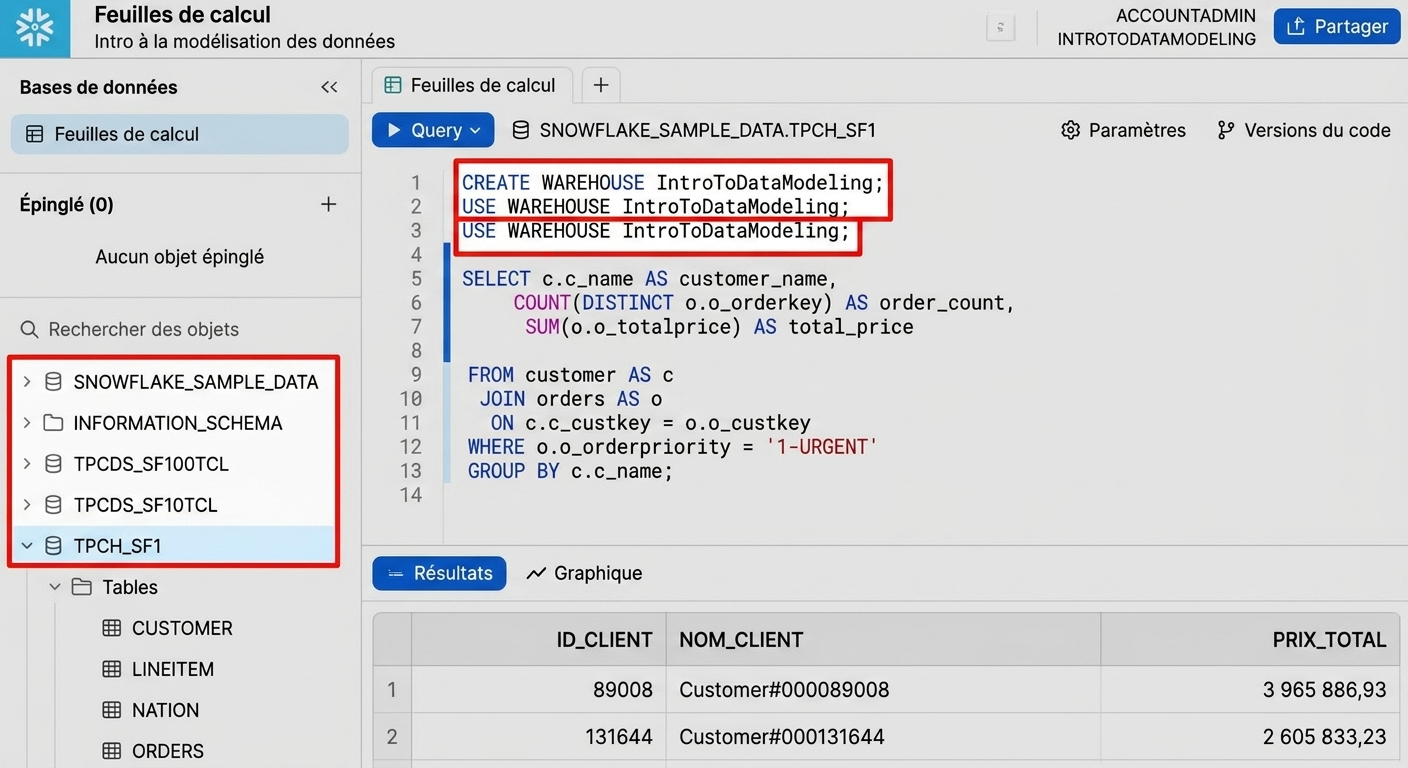
Task: Open a new worksheet tab with plus
Action: 600,85
